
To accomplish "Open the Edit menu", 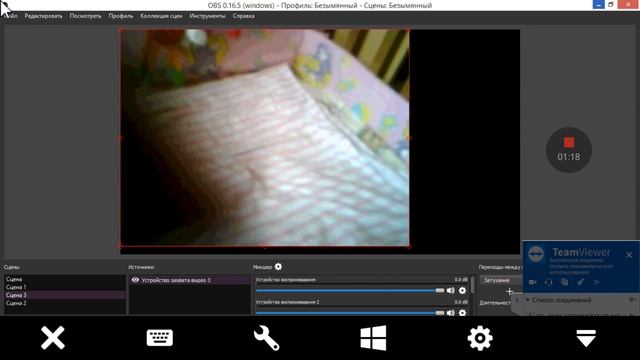I will 43,16.
